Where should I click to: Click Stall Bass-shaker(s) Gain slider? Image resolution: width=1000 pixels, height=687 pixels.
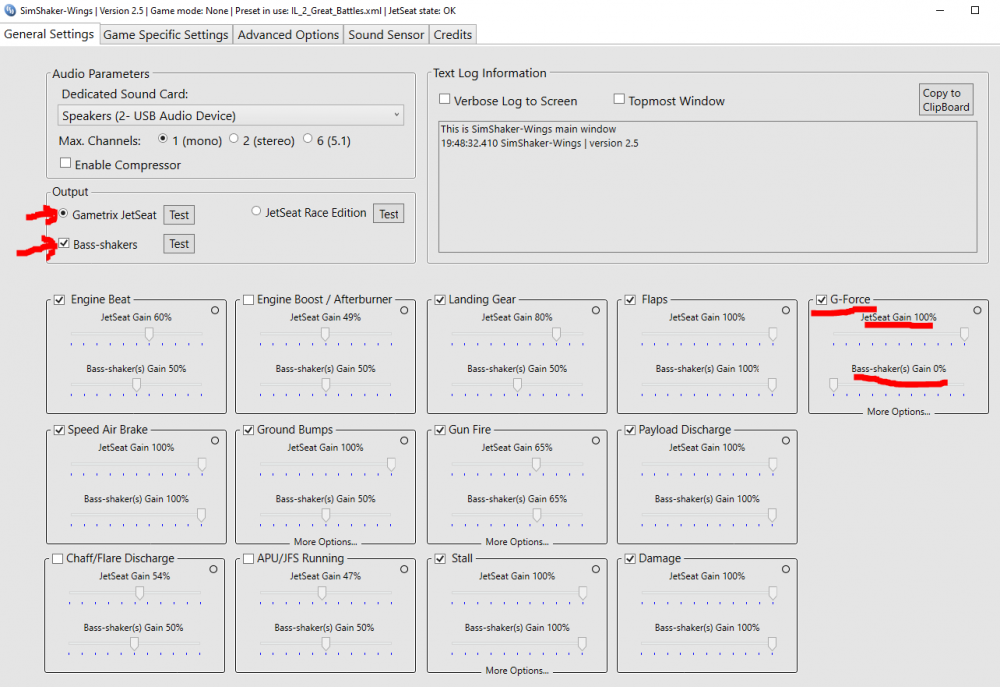pyautogui.click(x=517, y=644)
